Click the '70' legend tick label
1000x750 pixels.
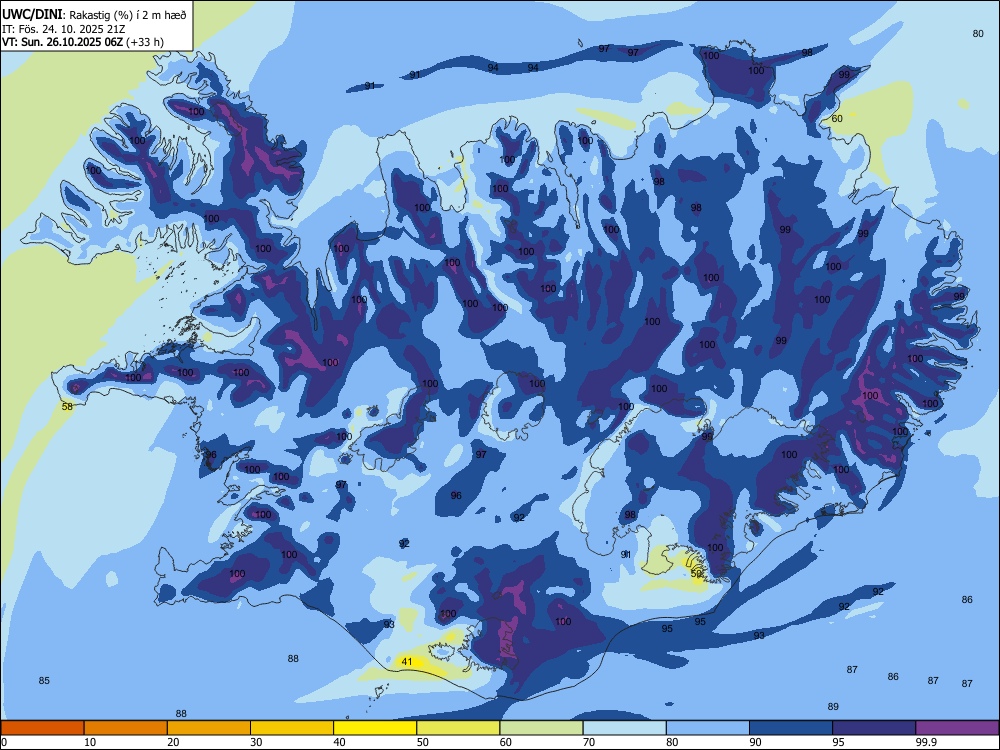(x=589, y=742)
